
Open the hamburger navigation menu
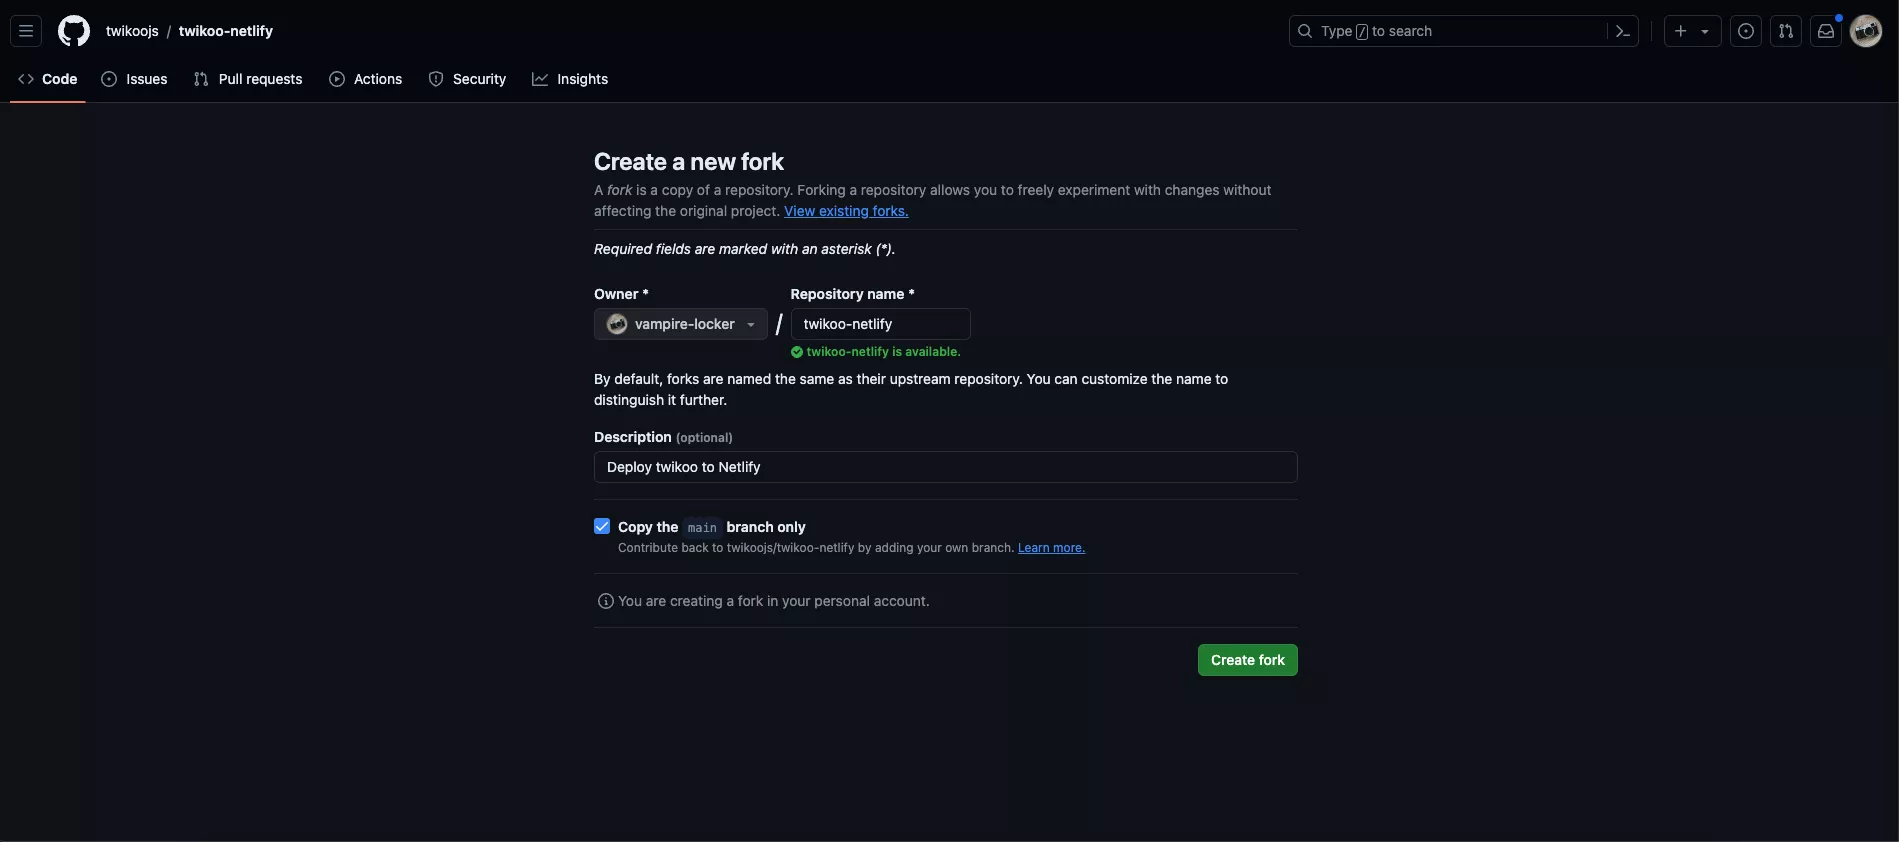pyautogui.click(x=26, y=31)
